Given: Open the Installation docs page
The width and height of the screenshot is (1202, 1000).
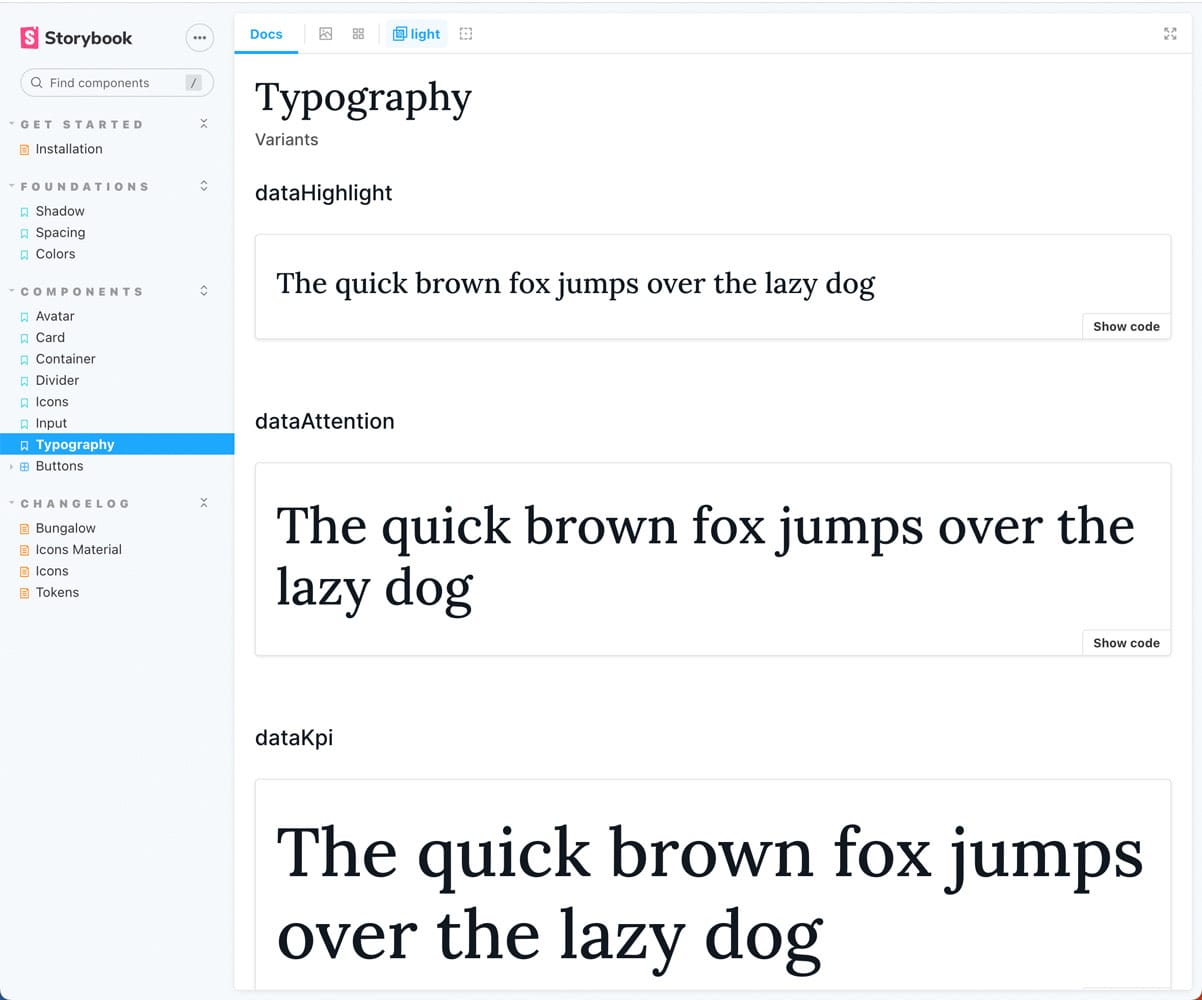Looking at the screenshot, I should [x=69, y=149].
